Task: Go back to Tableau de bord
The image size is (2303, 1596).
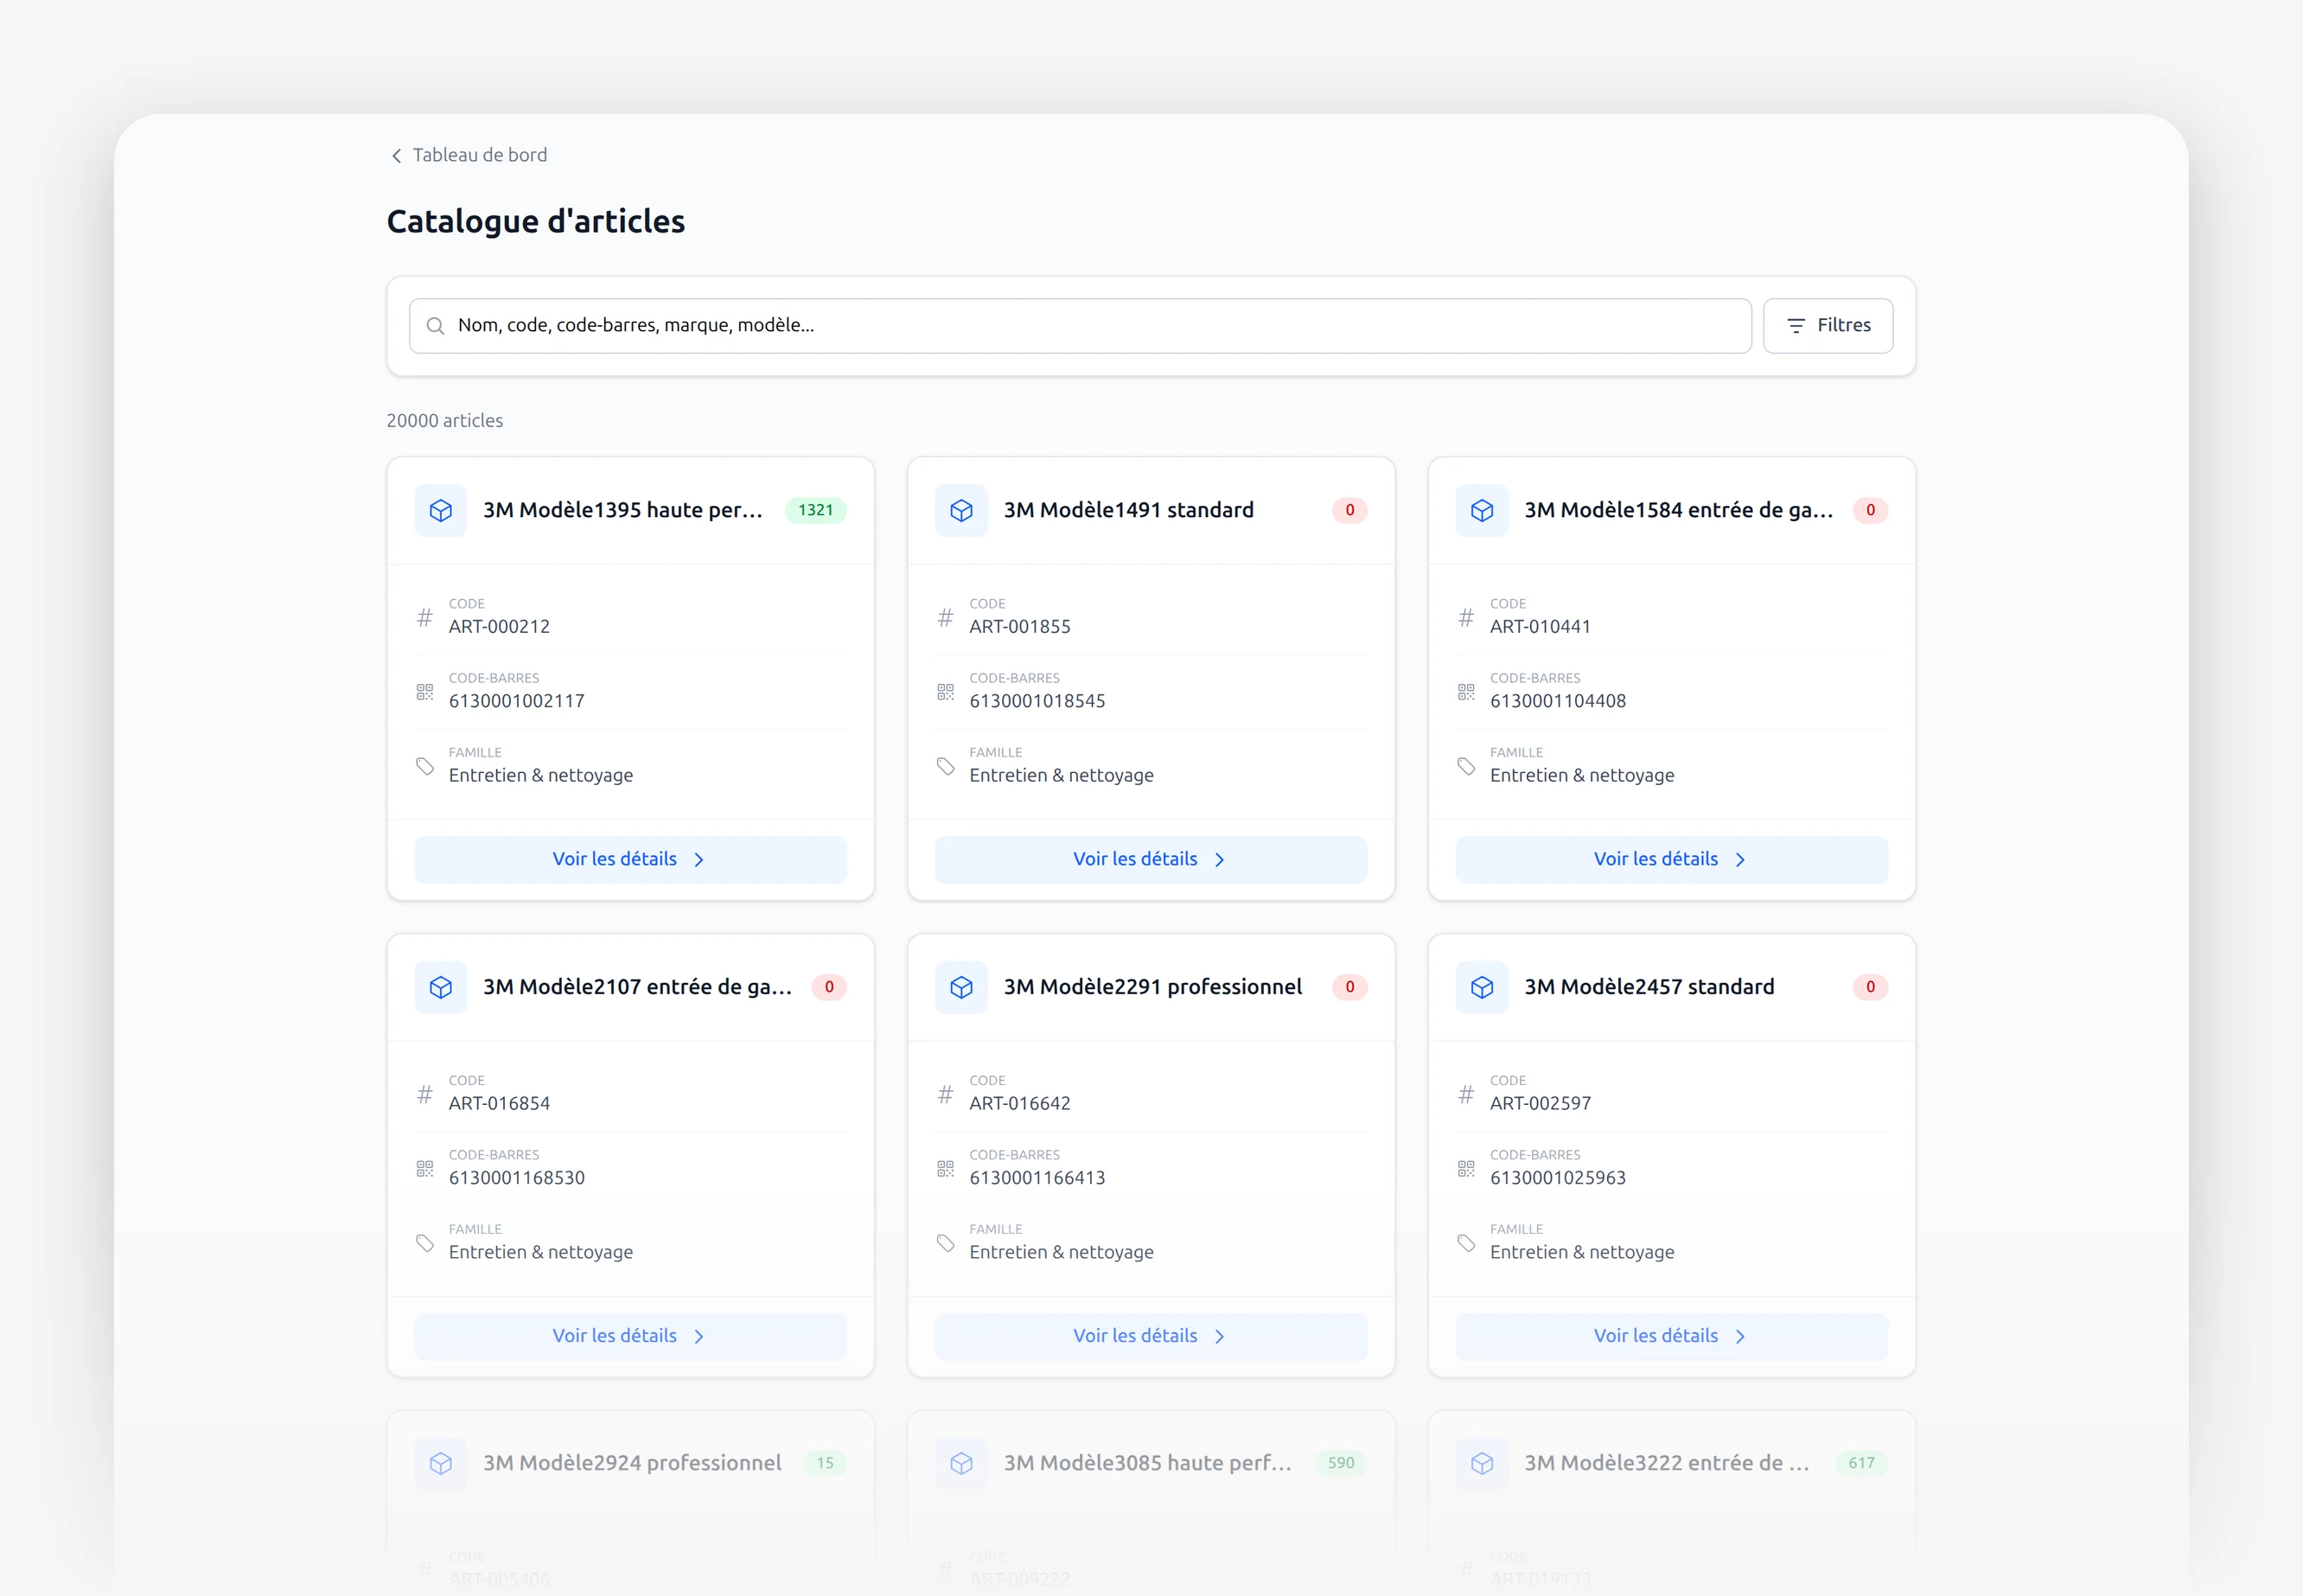Action: tap(468, 155)
